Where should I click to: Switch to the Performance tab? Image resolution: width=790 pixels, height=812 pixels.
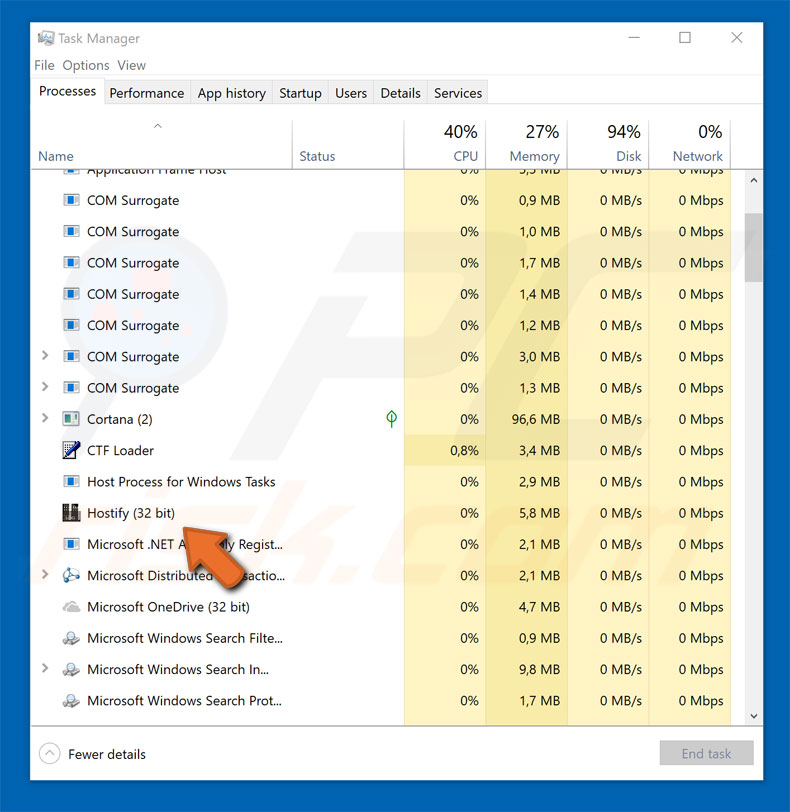pyautogui.click(x=147, y=93)
